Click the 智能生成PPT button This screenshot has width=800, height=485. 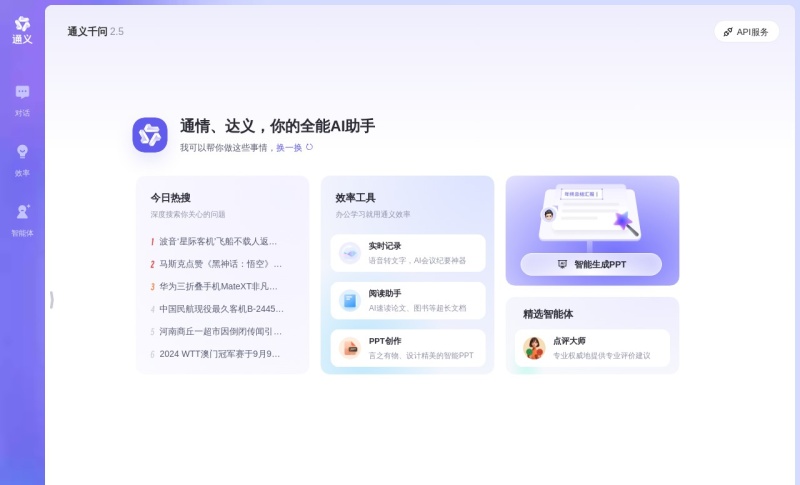coord(591,264)
